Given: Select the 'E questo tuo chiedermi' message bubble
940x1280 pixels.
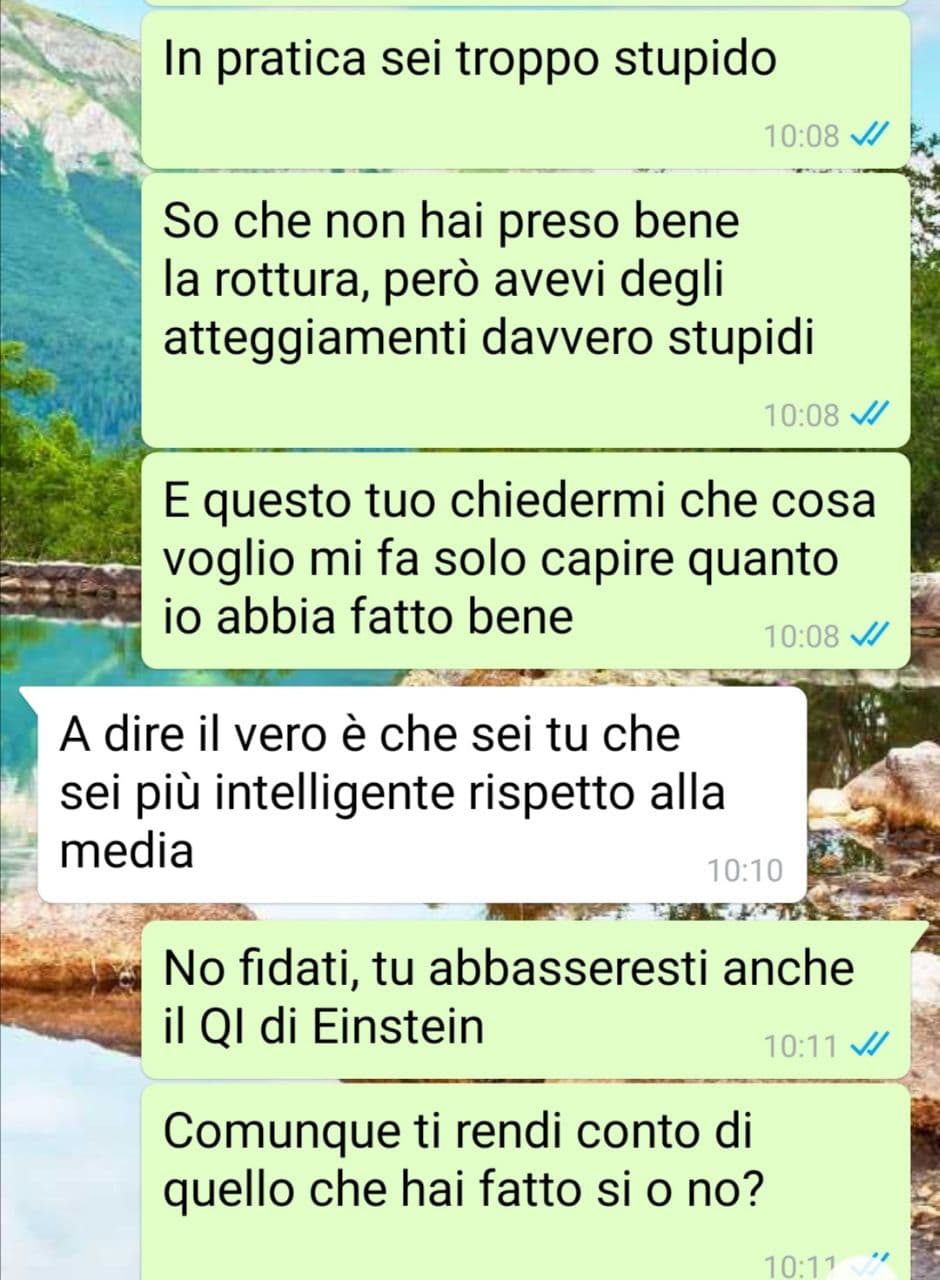Looking at the screenshot, I should [x=526, y=561].
